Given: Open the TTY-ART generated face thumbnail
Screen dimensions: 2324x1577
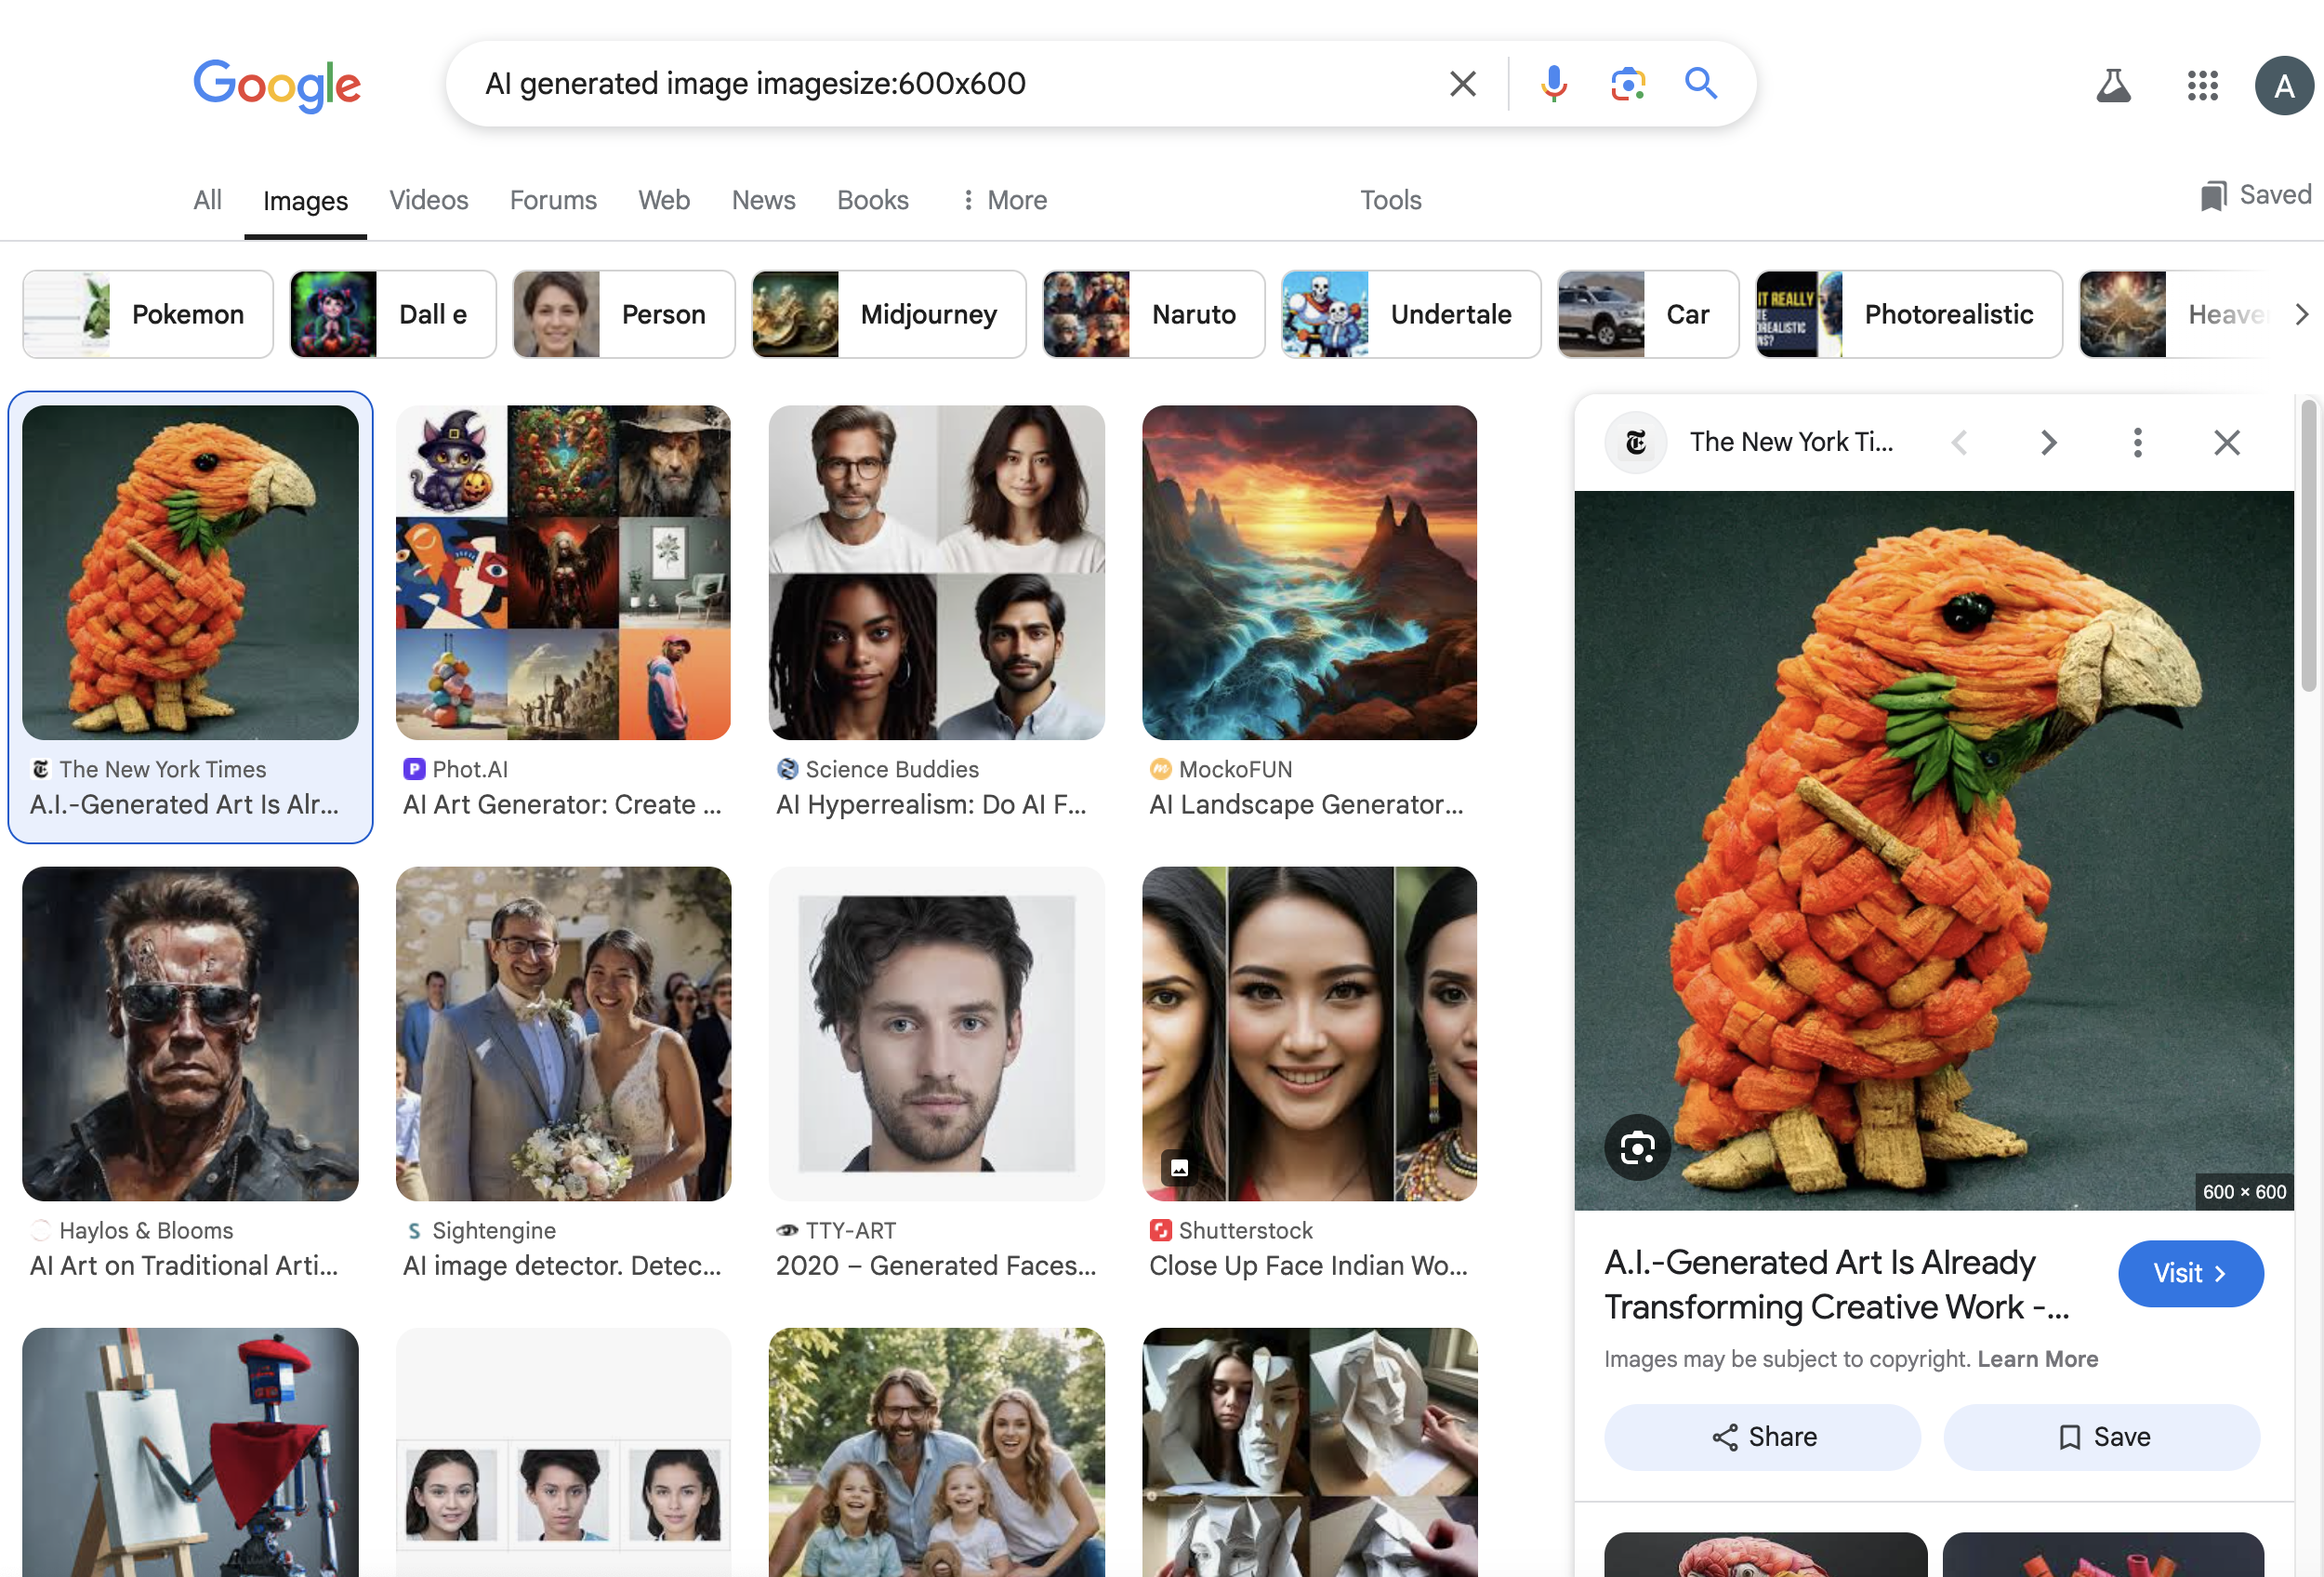Looking at the screenshot, I should [x=936, y=1033].
